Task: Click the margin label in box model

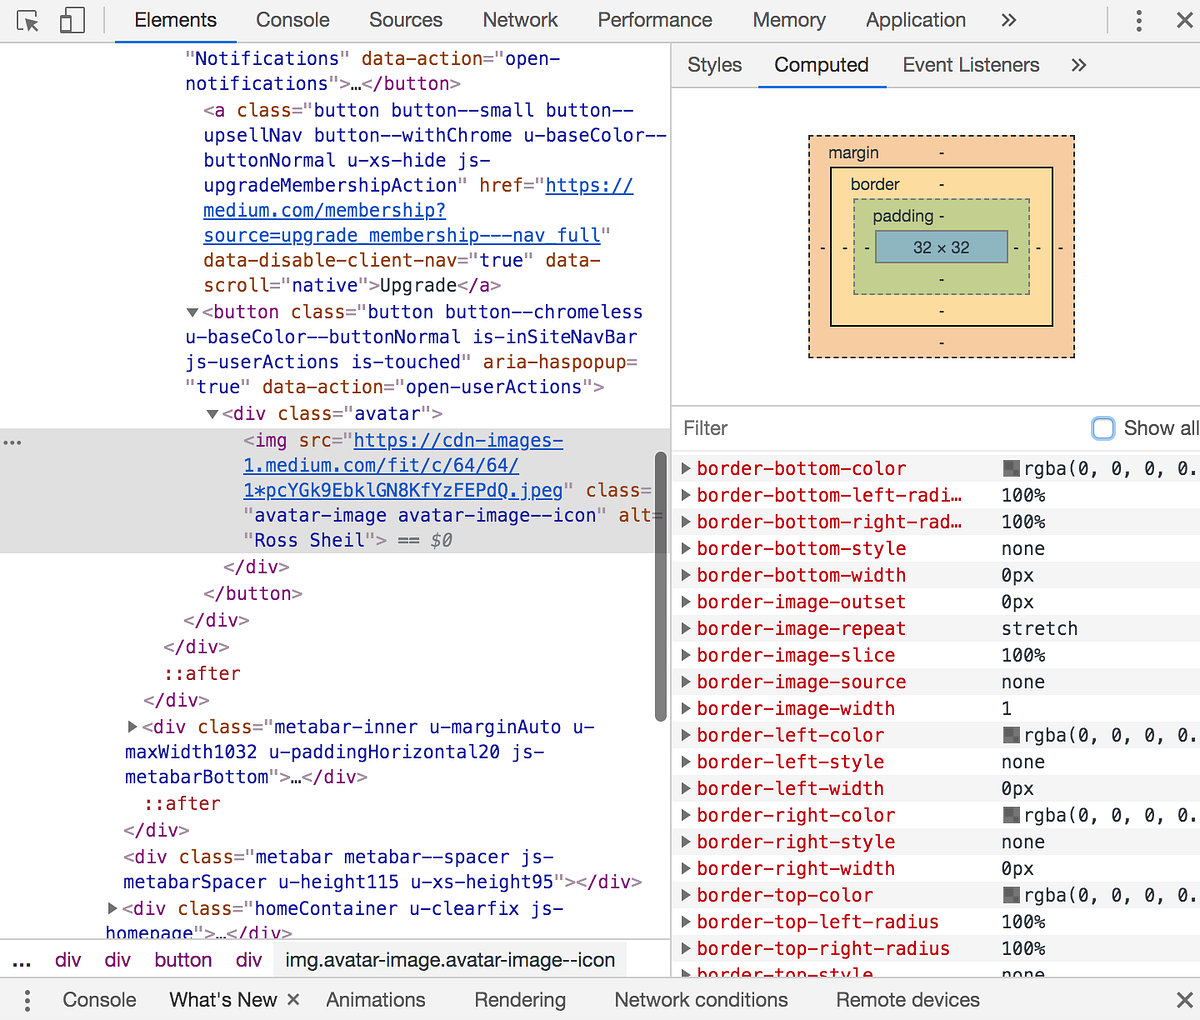Action: (x=854, y=153)
